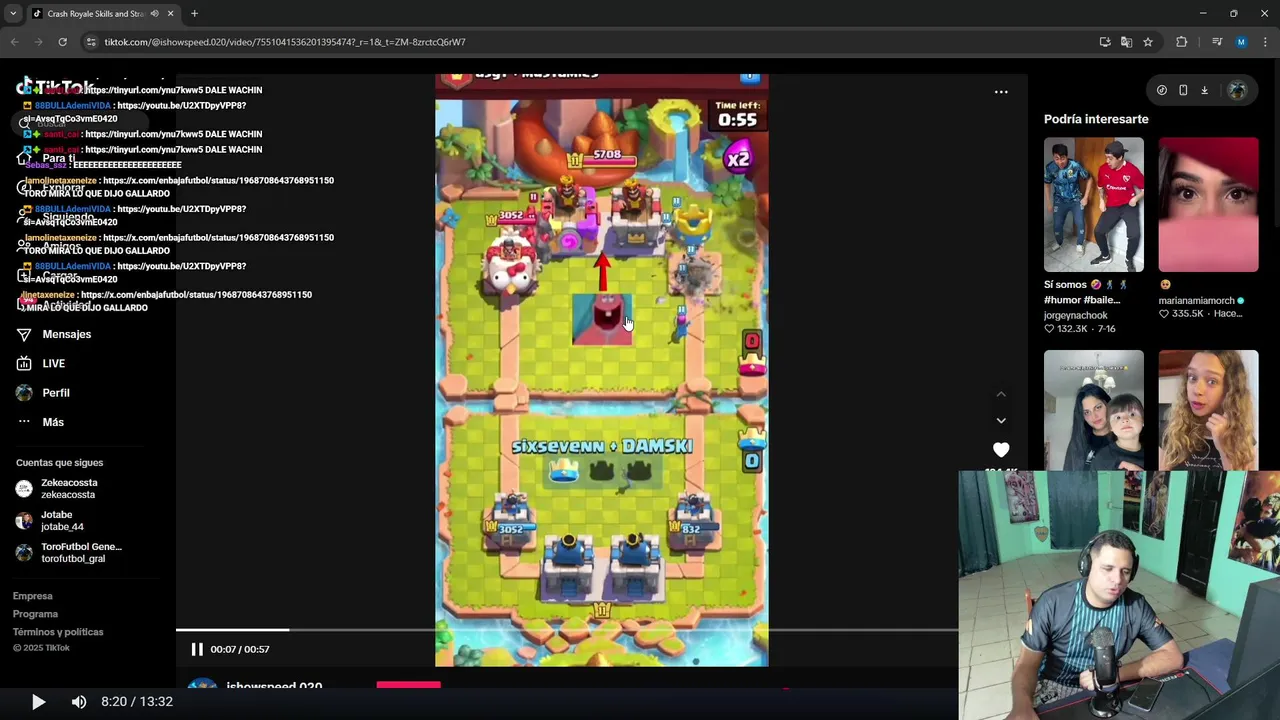The width and height of the screenshot is (1280, 720).
Task: Click the 00:07 / 00:57 time label
Action: point(239,649)
